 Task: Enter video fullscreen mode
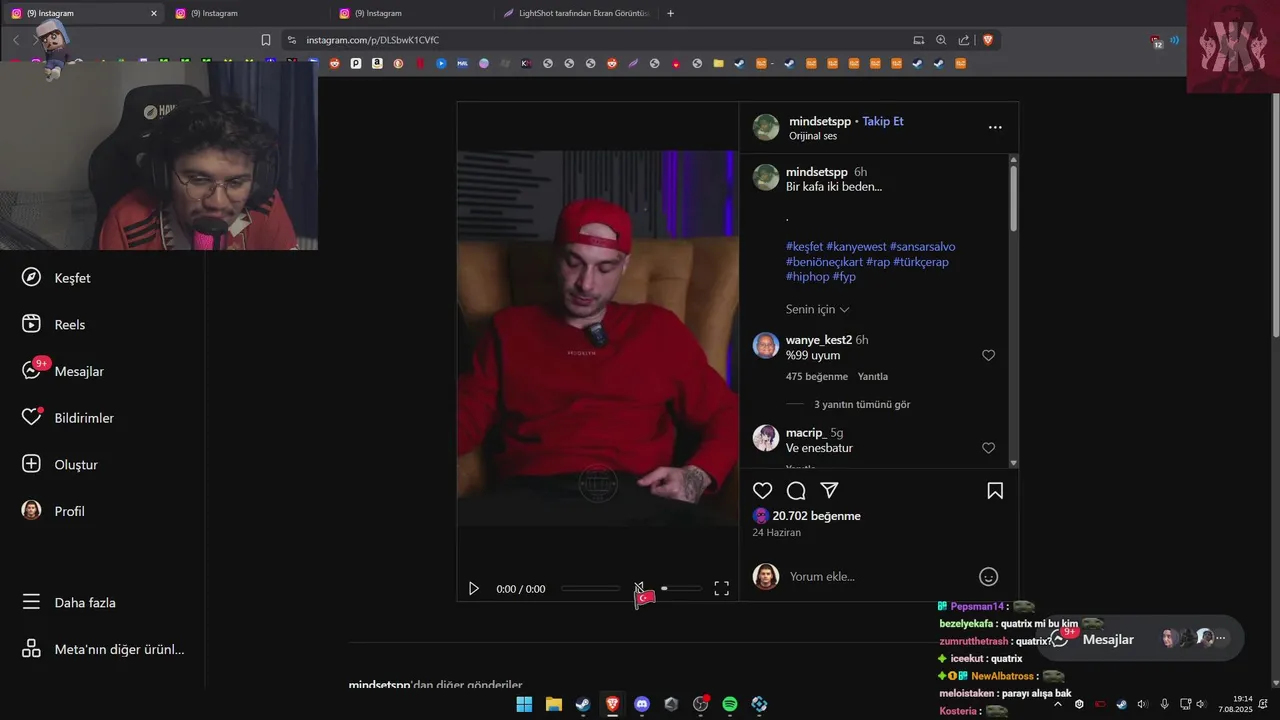click(x=721, y=589)
